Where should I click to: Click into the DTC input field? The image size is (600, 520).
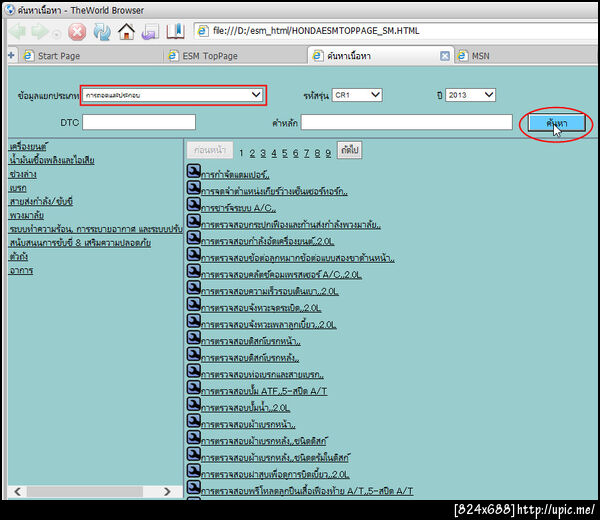[x=139, y=122]
